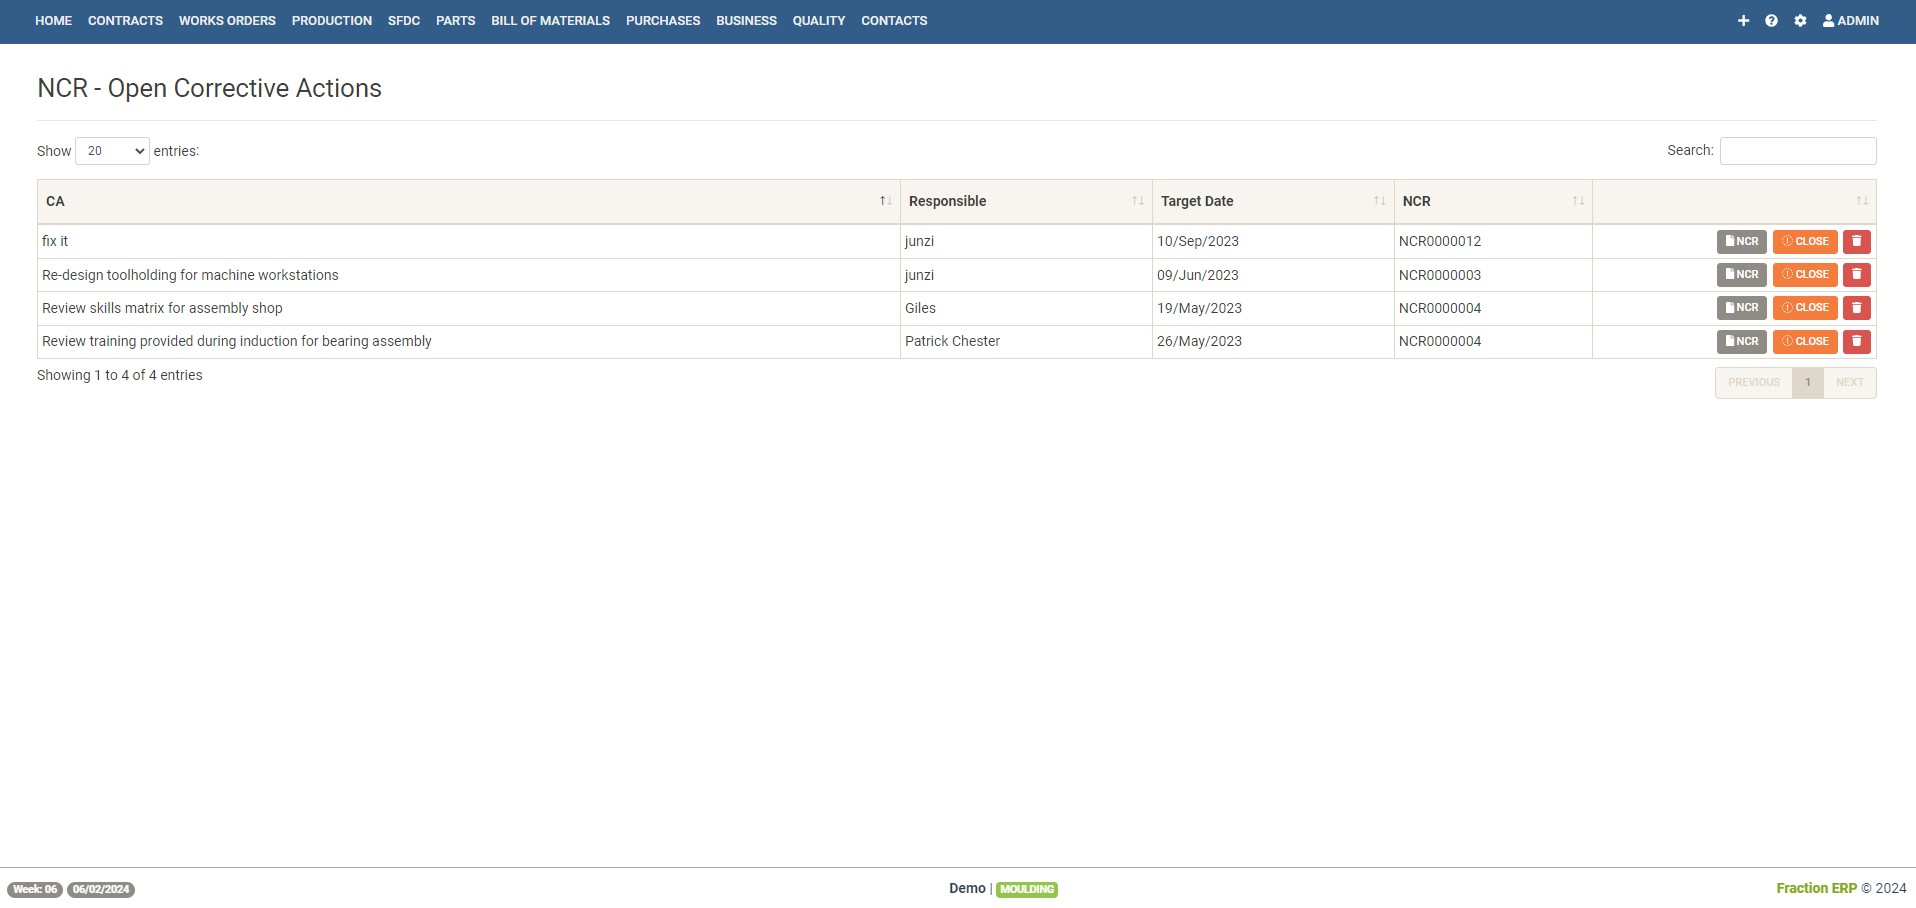The height and width of the screenshot is (908, 1916).
Task: Open the help question mark icon
Action: [x=1771, y=21]
